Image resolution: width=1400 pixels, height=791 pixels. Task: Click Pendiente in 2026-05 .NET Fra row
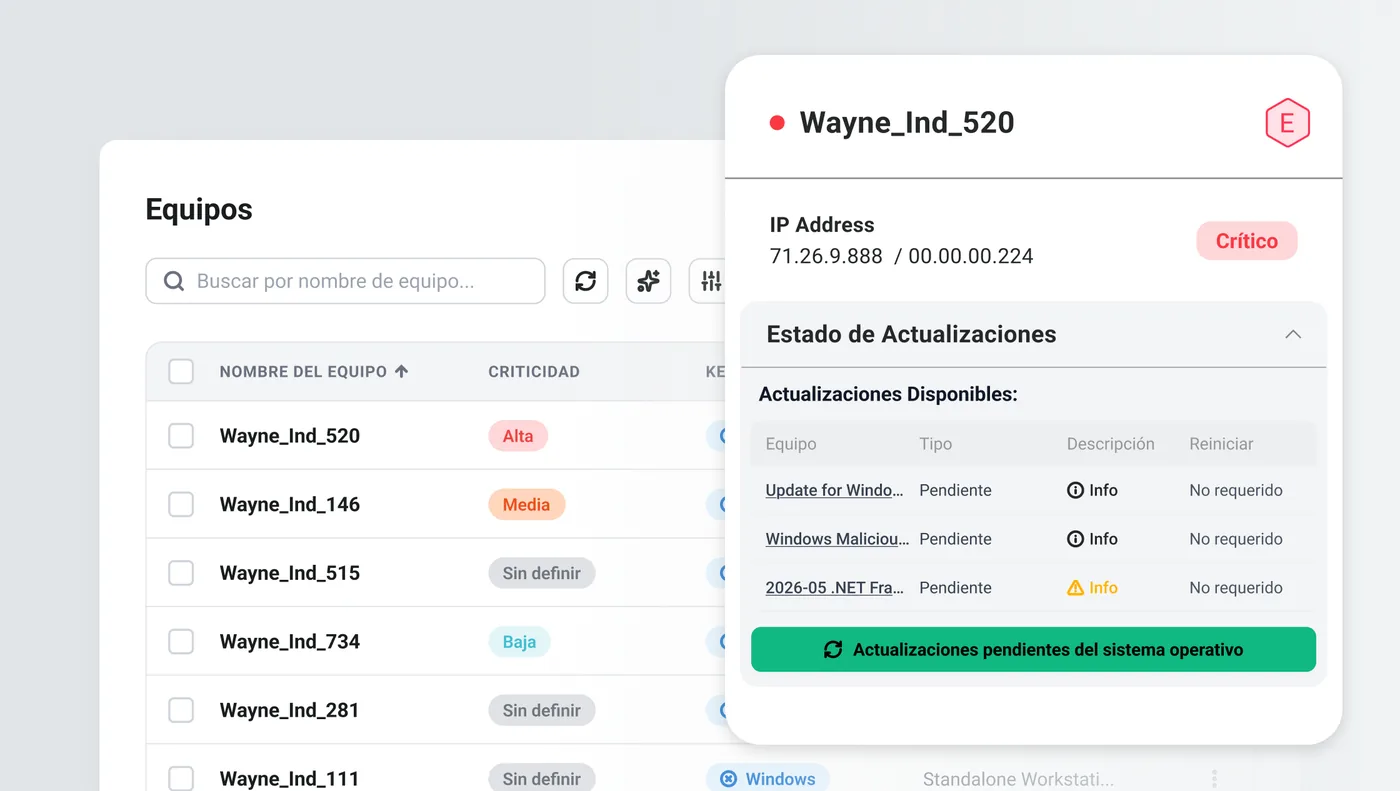(955, 588)
